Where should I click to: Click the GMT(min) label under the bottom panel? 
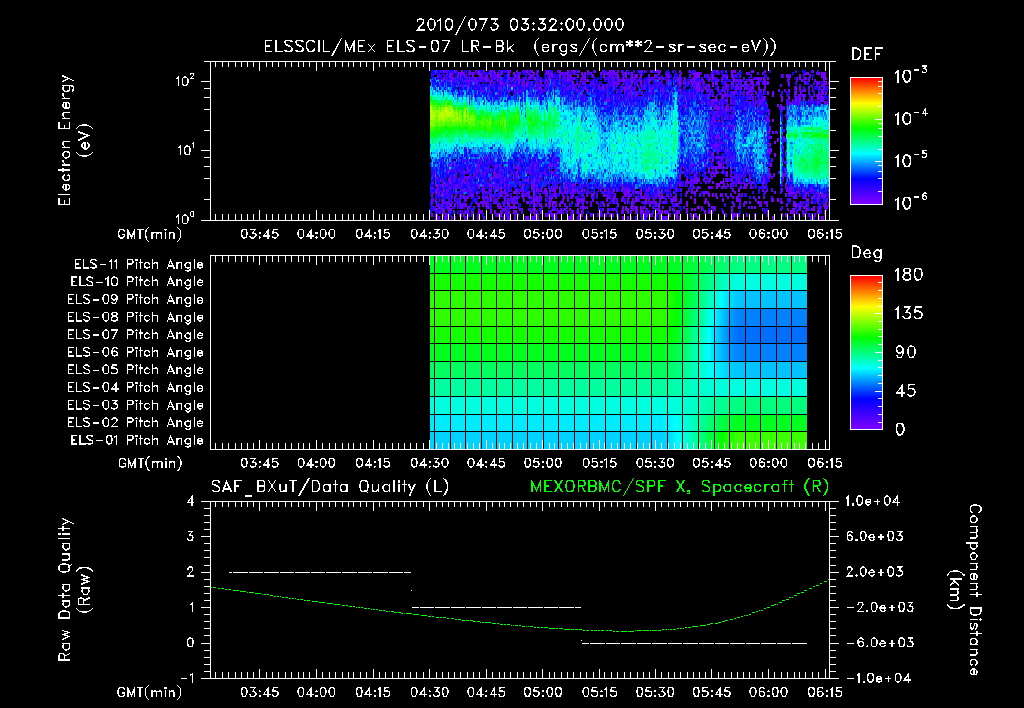coord(150,692)
